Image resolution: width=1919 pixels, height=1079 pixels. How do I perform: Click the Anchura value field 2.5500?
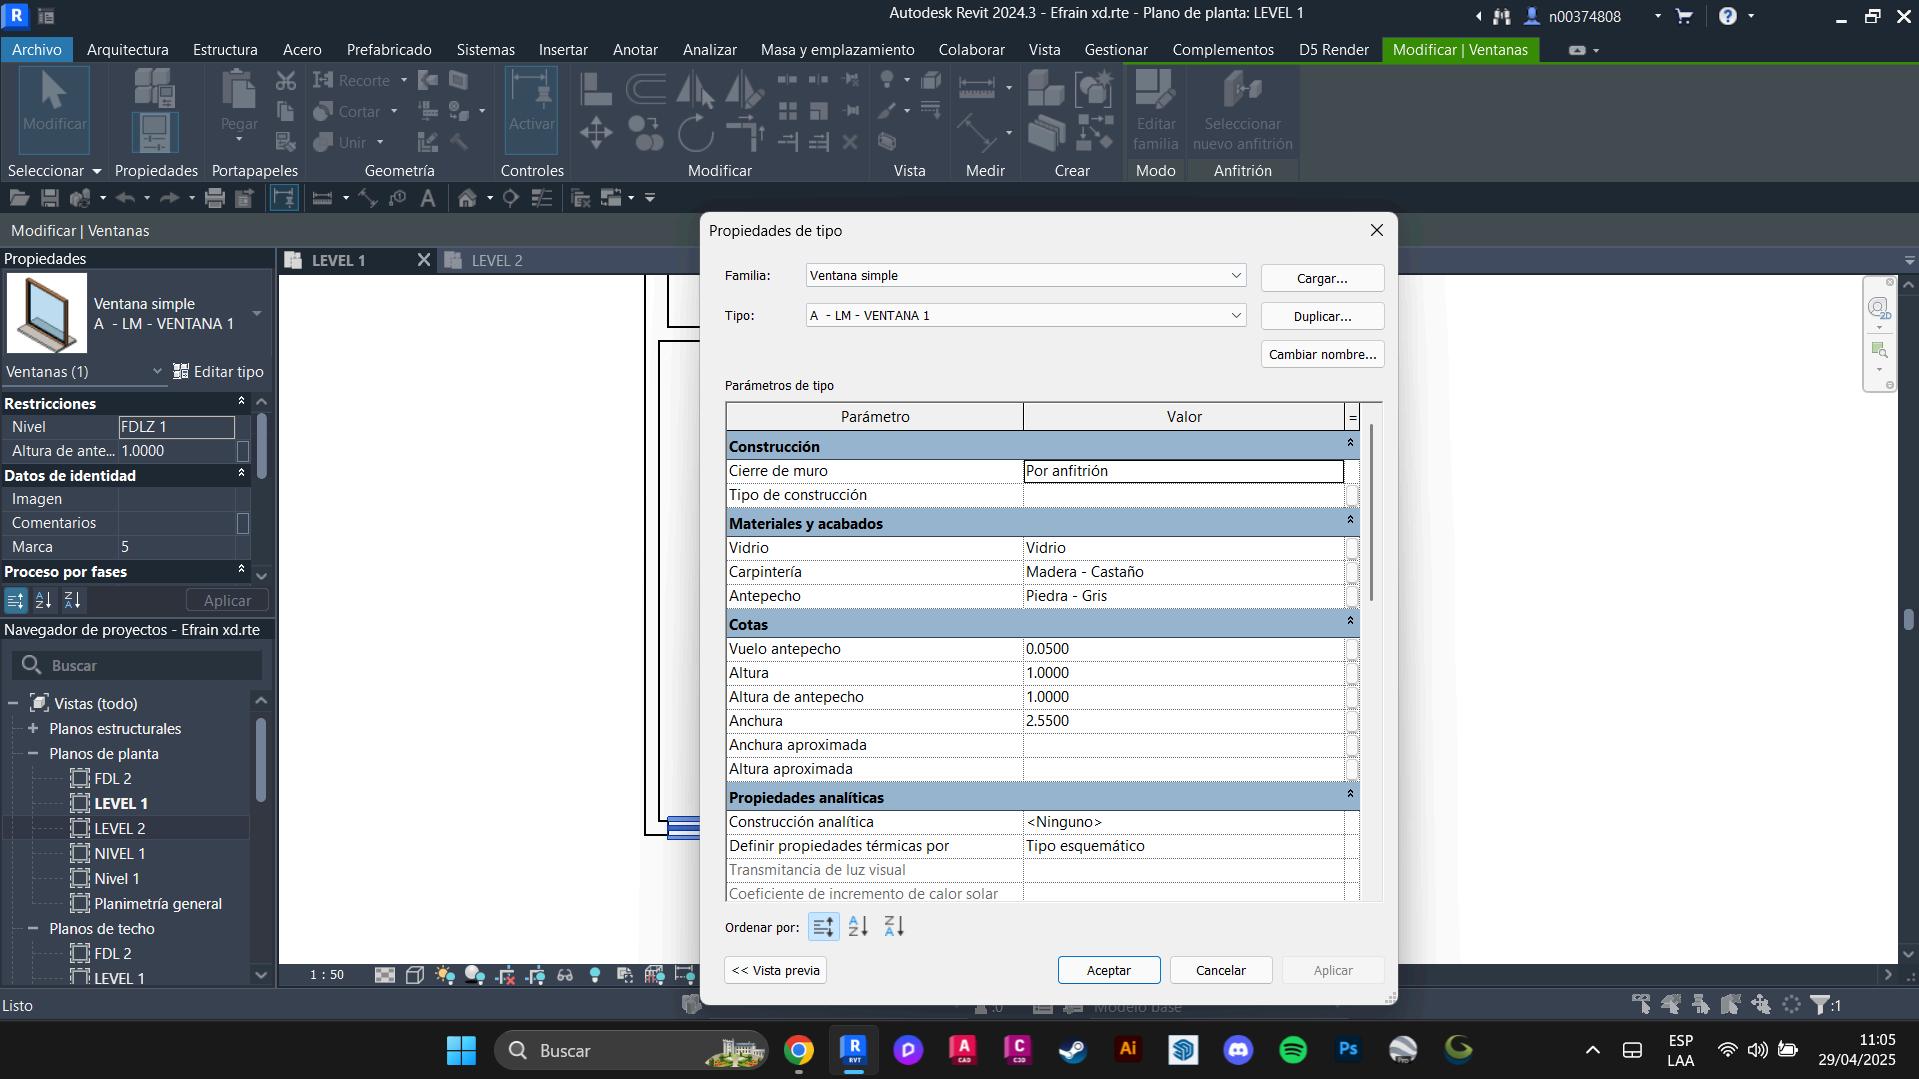pos(1182,721)
